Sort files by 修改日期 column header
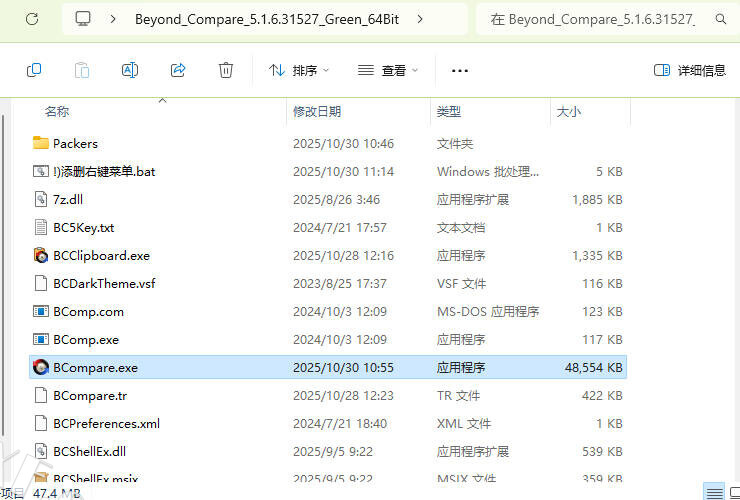740x500 pixels. [x=317, y=111]
